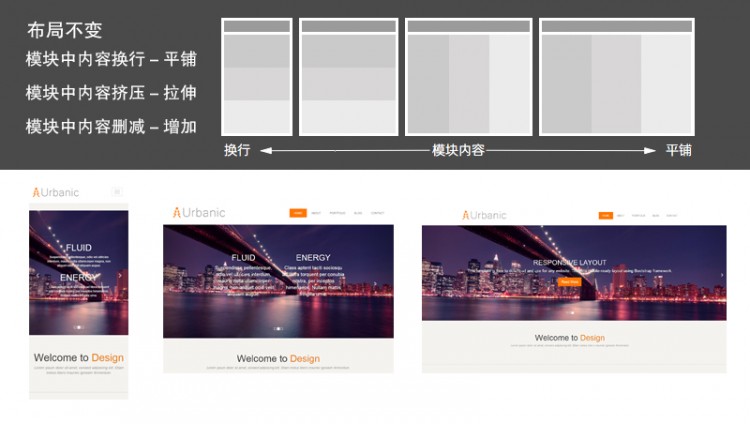Click the right arrow on the desktop hero slider
750x424 pixels.
720,274
